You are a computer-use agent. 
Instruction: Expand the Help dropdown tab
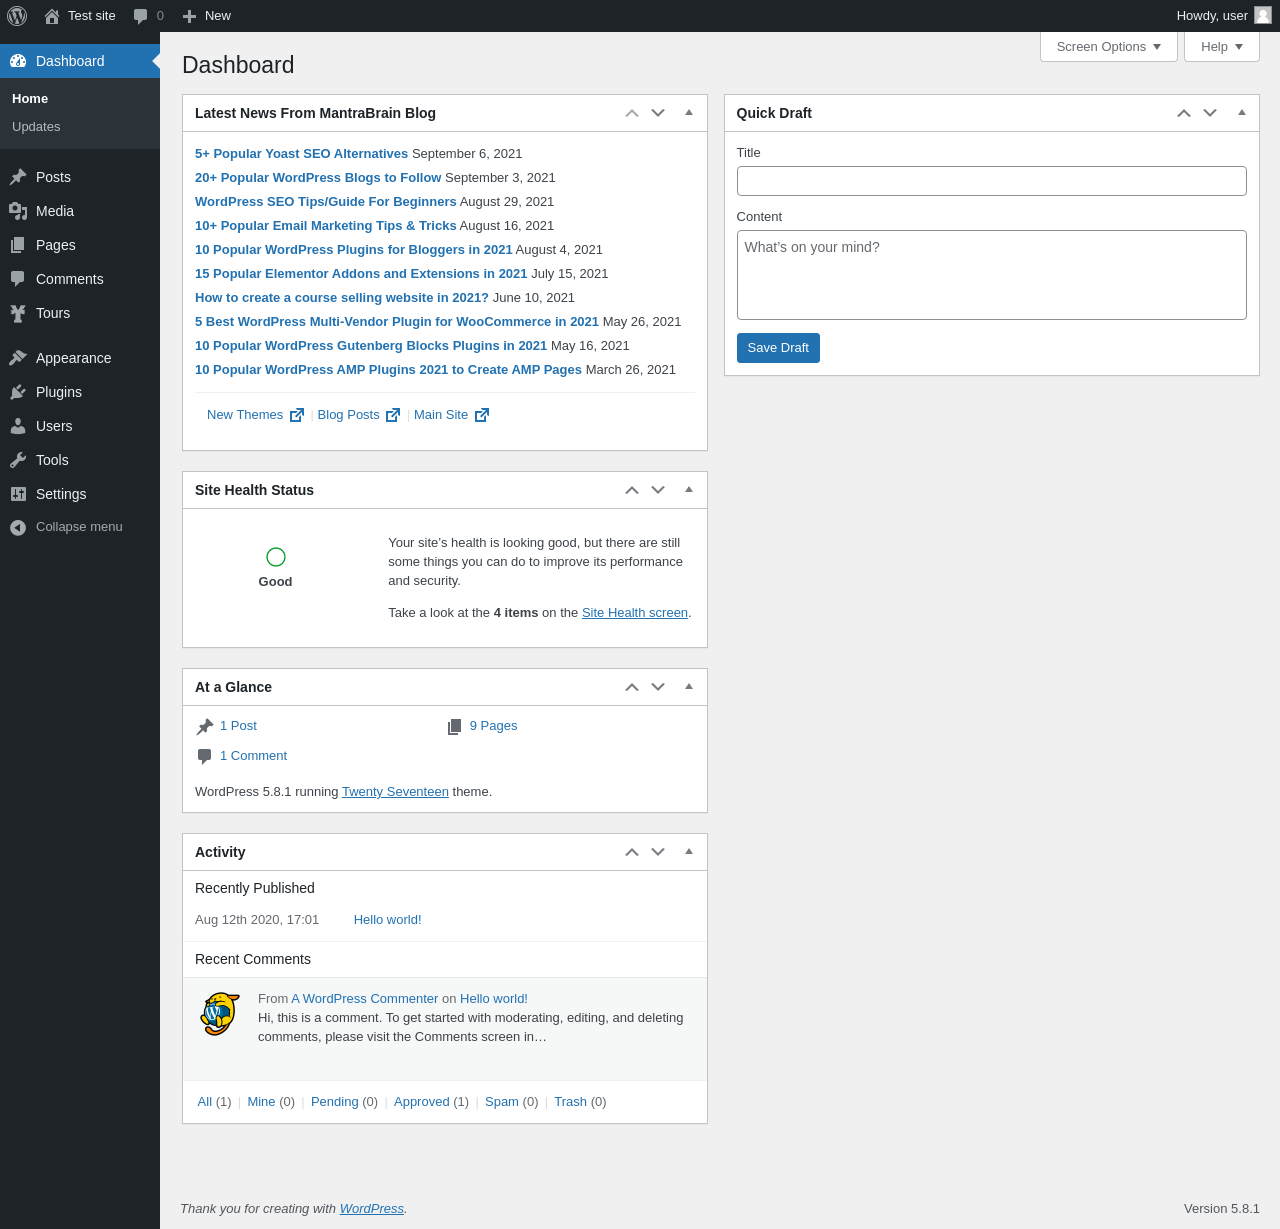pyautogui.click(x=1222, y=47)
